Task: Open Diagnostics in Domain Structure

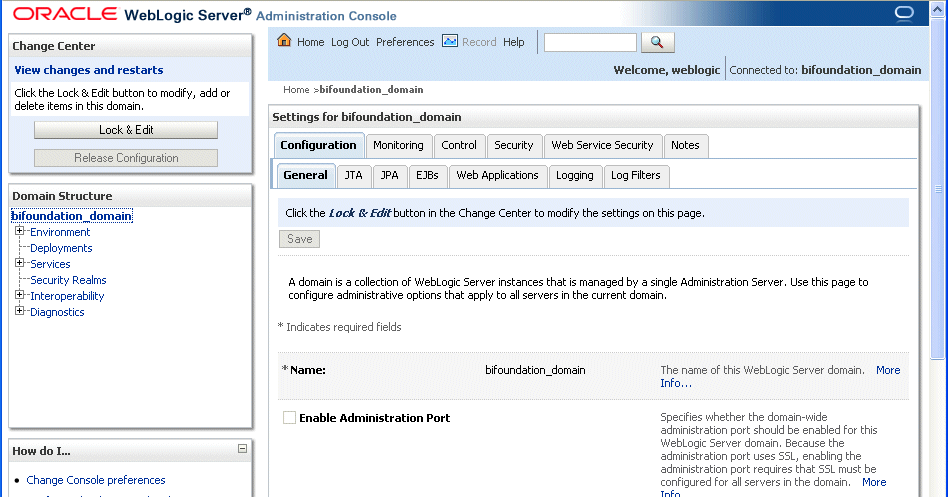Action: pyautogui.click(x=57, y=312)
